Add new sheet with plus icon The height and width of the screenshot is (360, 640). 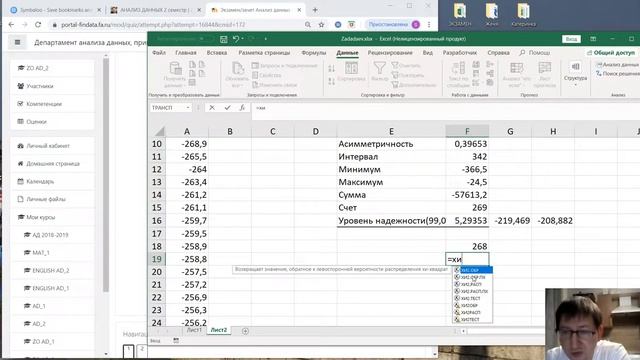pos(245,331)
